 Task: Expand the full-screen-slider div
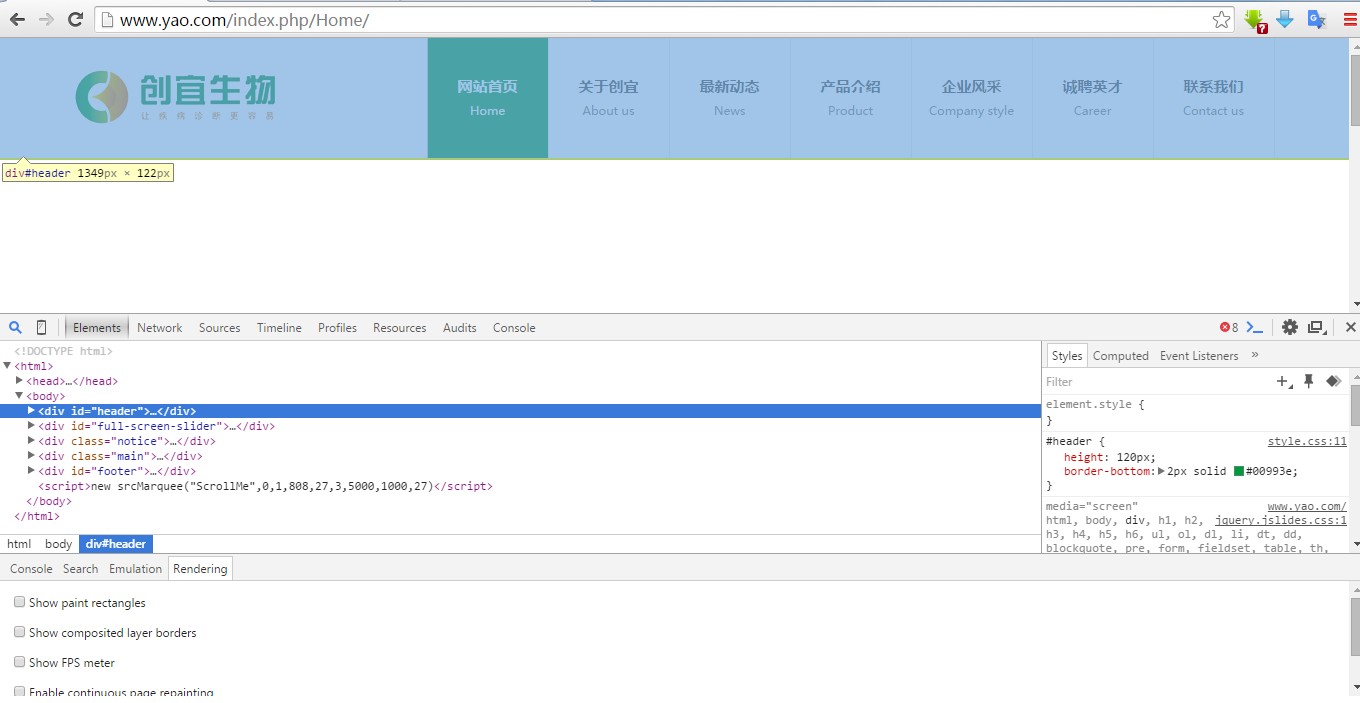click(x=31, y=426)
